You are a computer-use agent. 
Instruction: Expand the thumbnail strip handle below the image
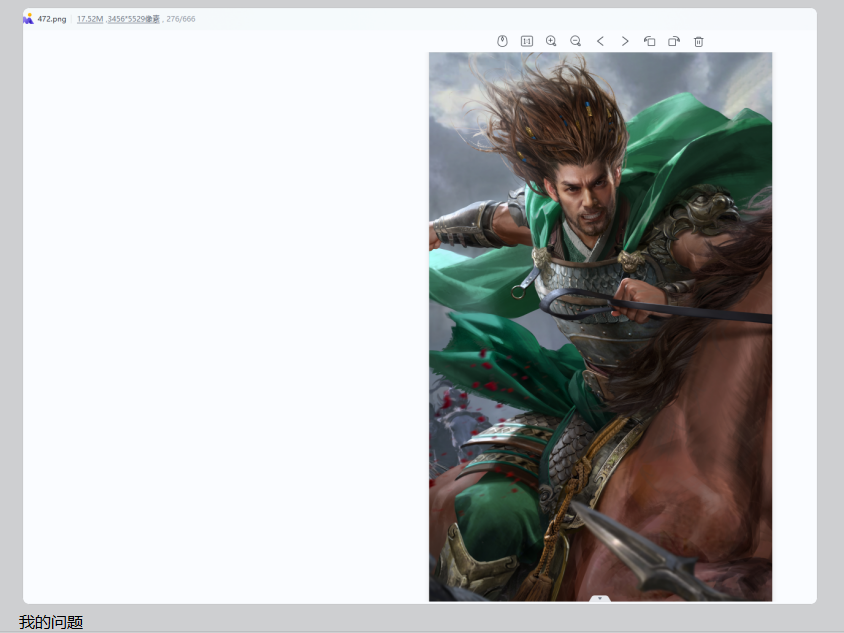pos(600,599)
